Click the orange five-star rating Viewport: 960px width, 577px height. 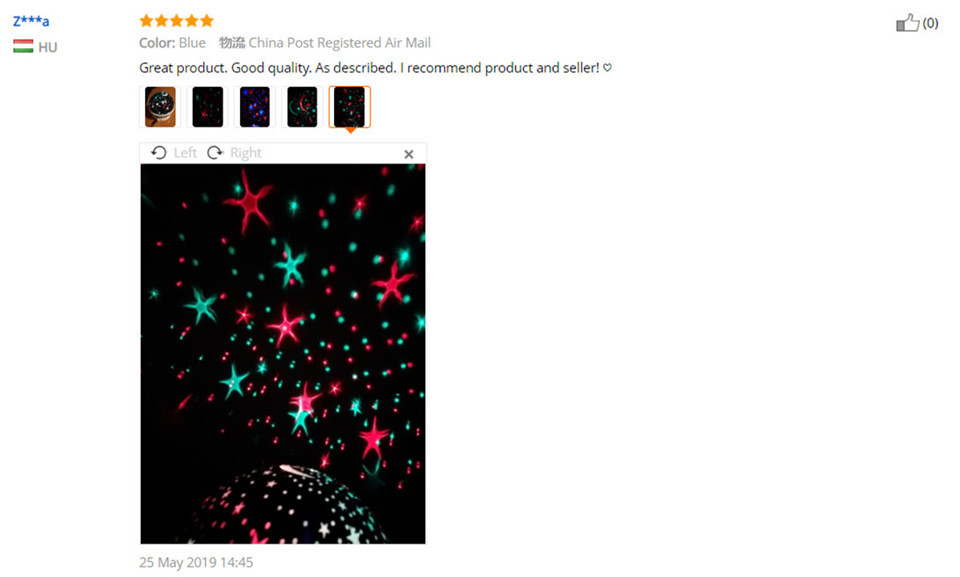(176, 21)
